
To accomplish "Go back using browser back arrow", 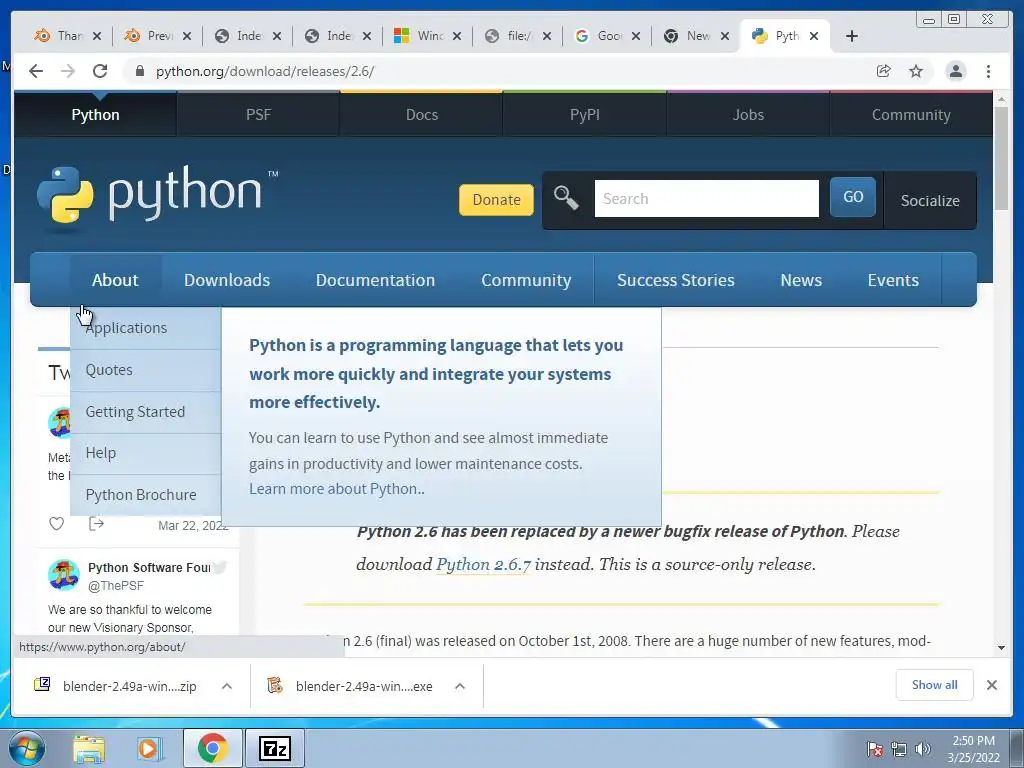I will (36, 71).
